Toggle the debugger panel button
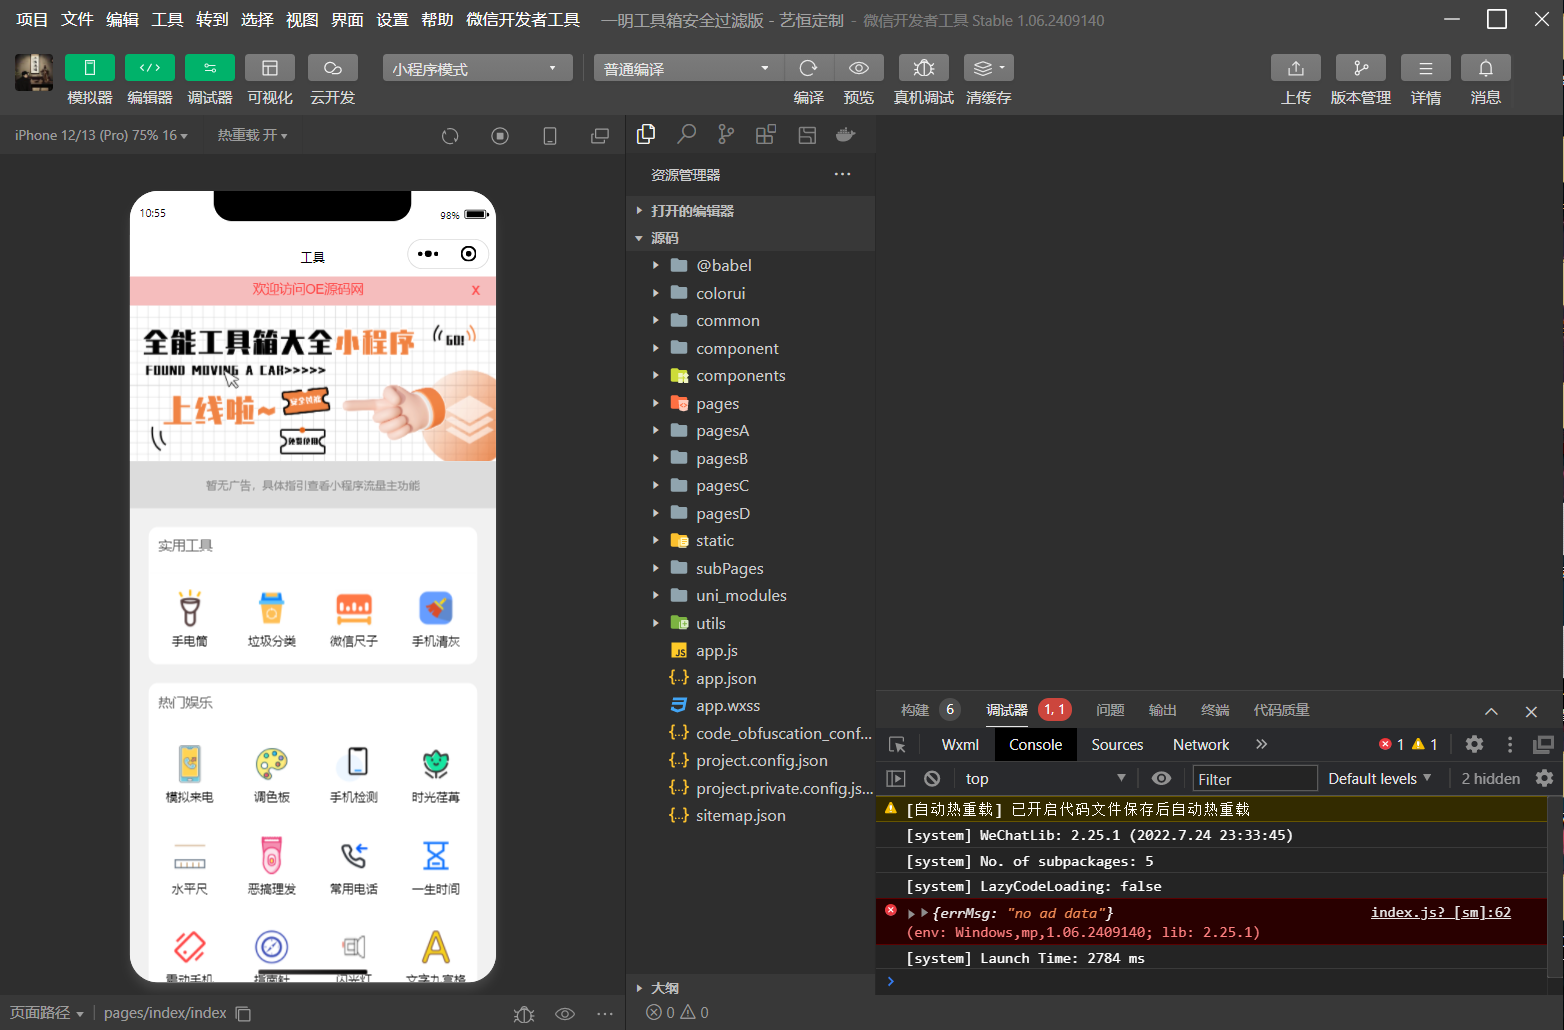The width and height of the screenshot is (1564, 1030). point(210,67)
